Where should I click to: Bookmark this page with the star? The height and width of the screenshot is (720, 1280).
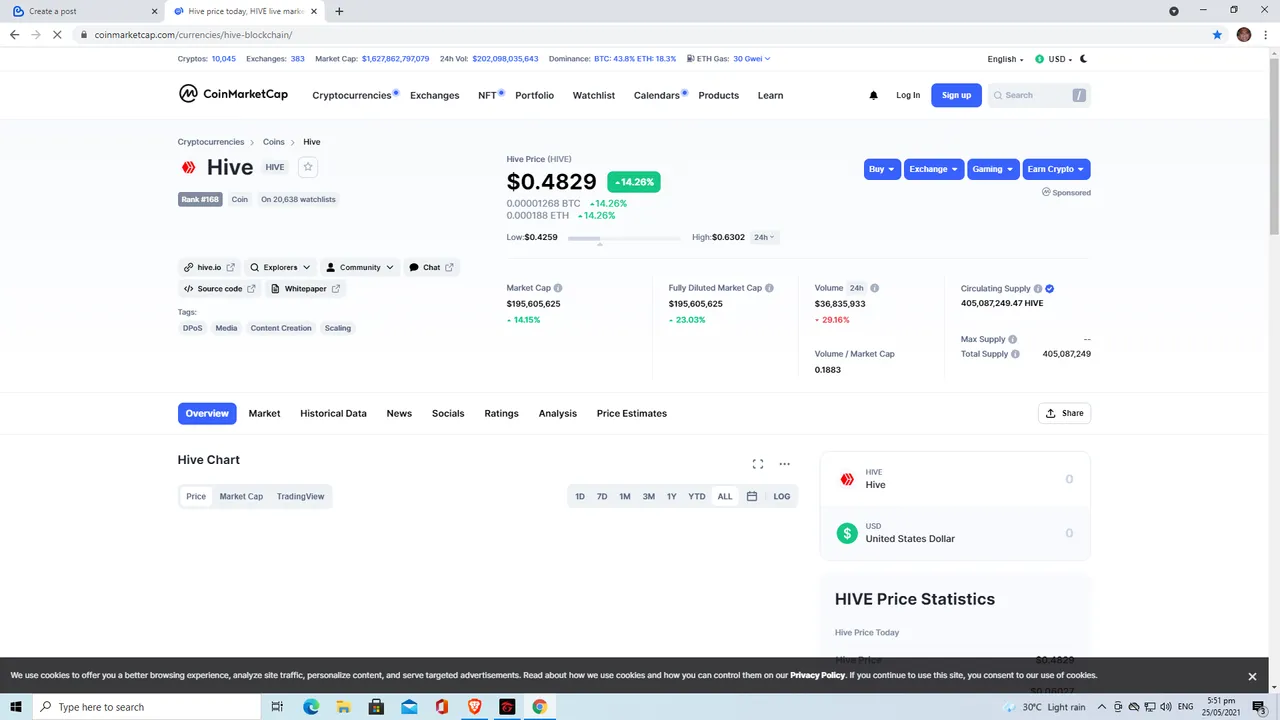[x=1217, y=34]
